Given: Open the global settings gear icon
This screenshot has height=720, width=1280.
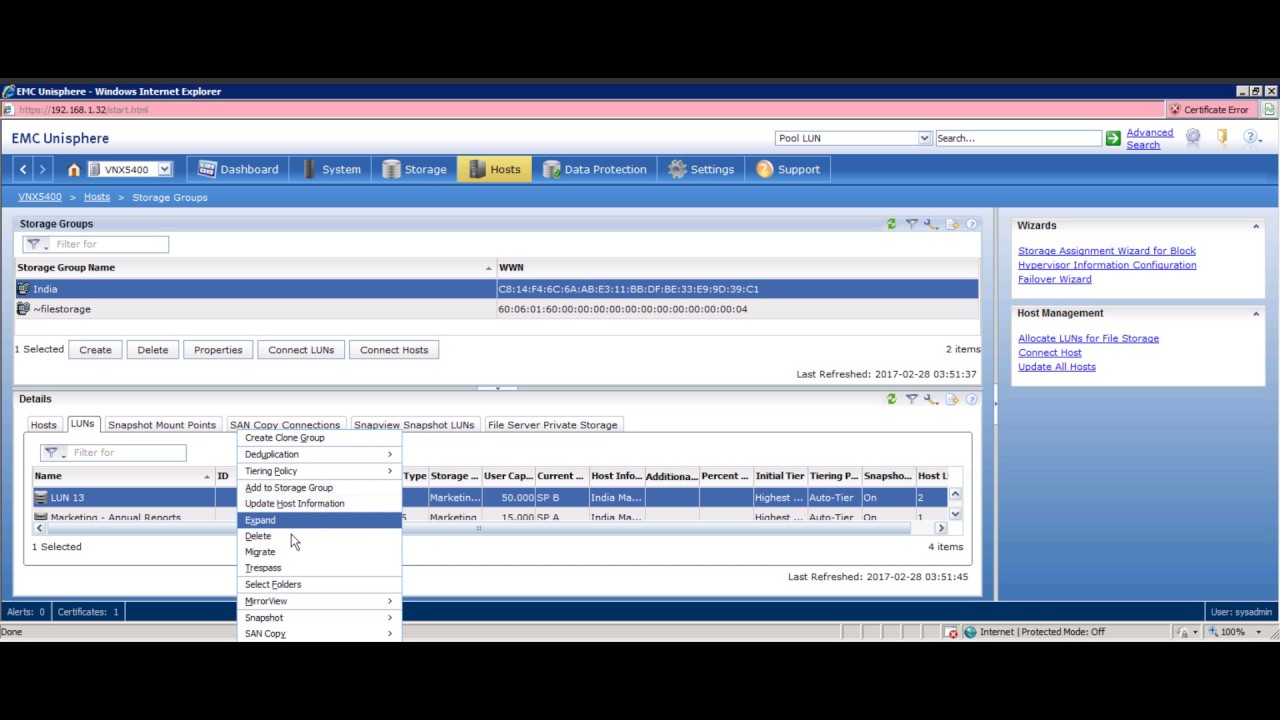Looking at the screenshot, I should (x=1193, y=137).
